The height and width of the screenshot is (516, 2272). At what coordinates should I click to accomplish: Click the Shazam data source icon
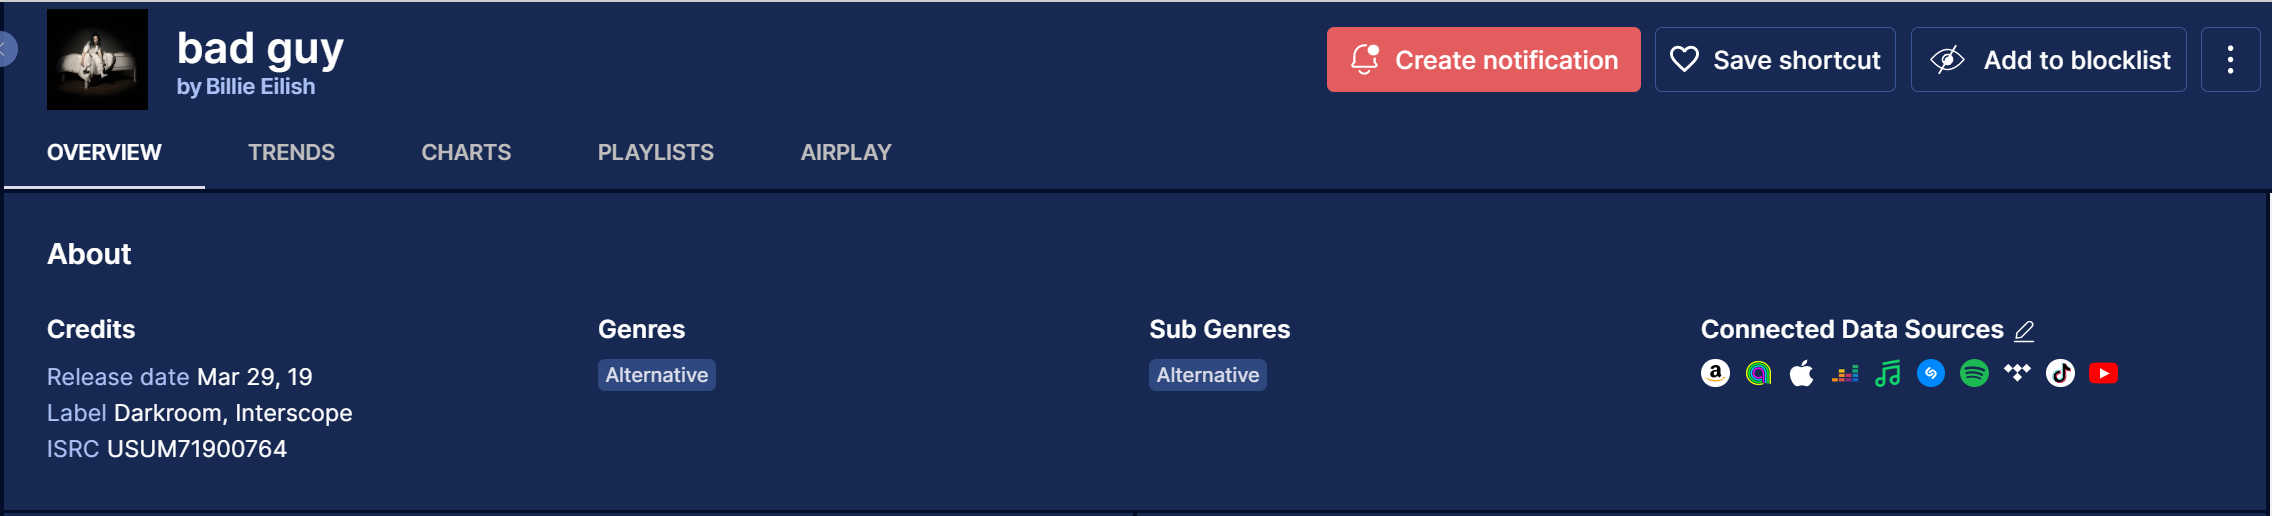tap(1931, 373)
